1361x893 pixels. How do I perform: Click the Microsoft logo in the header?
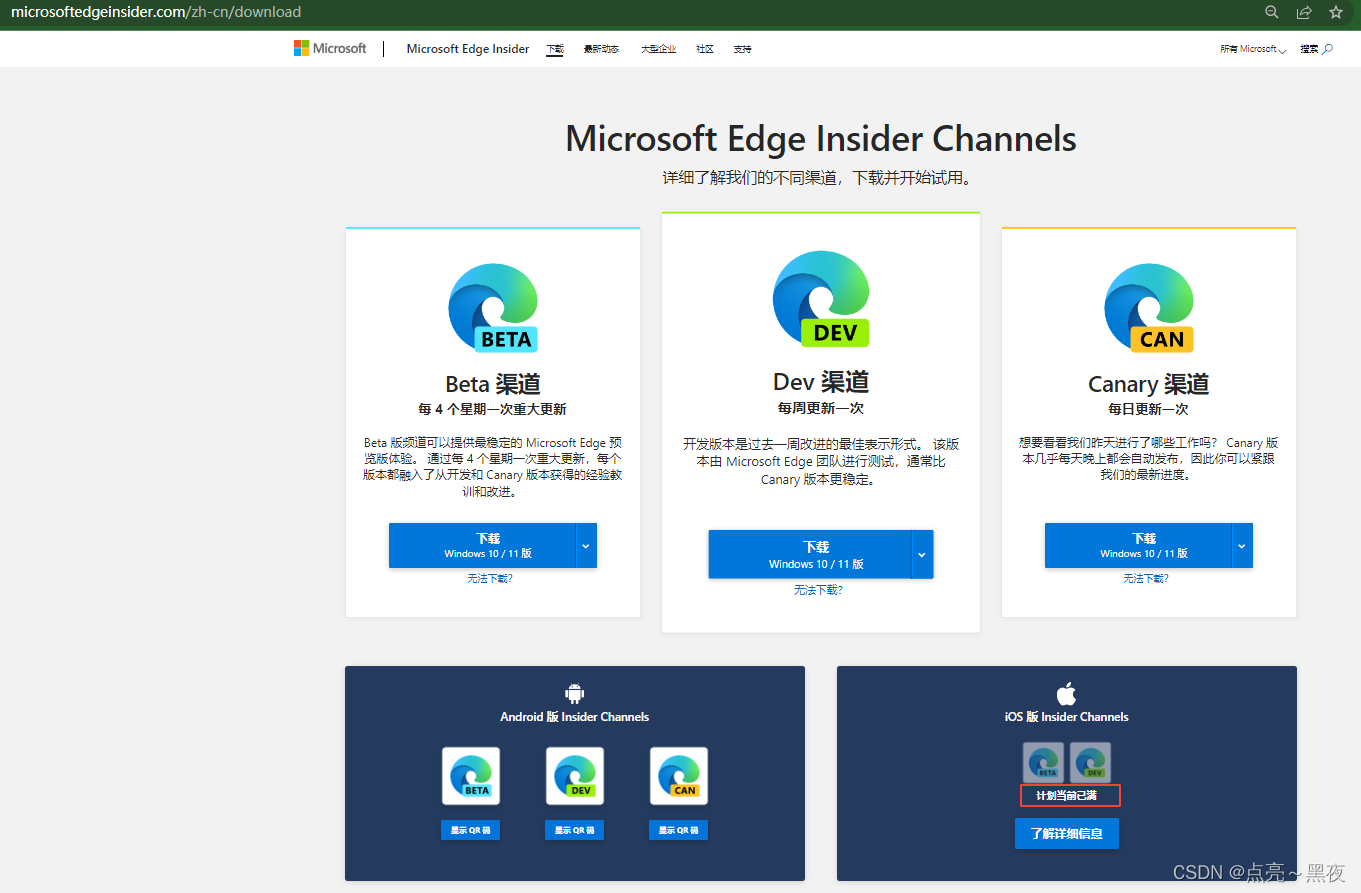330,48
